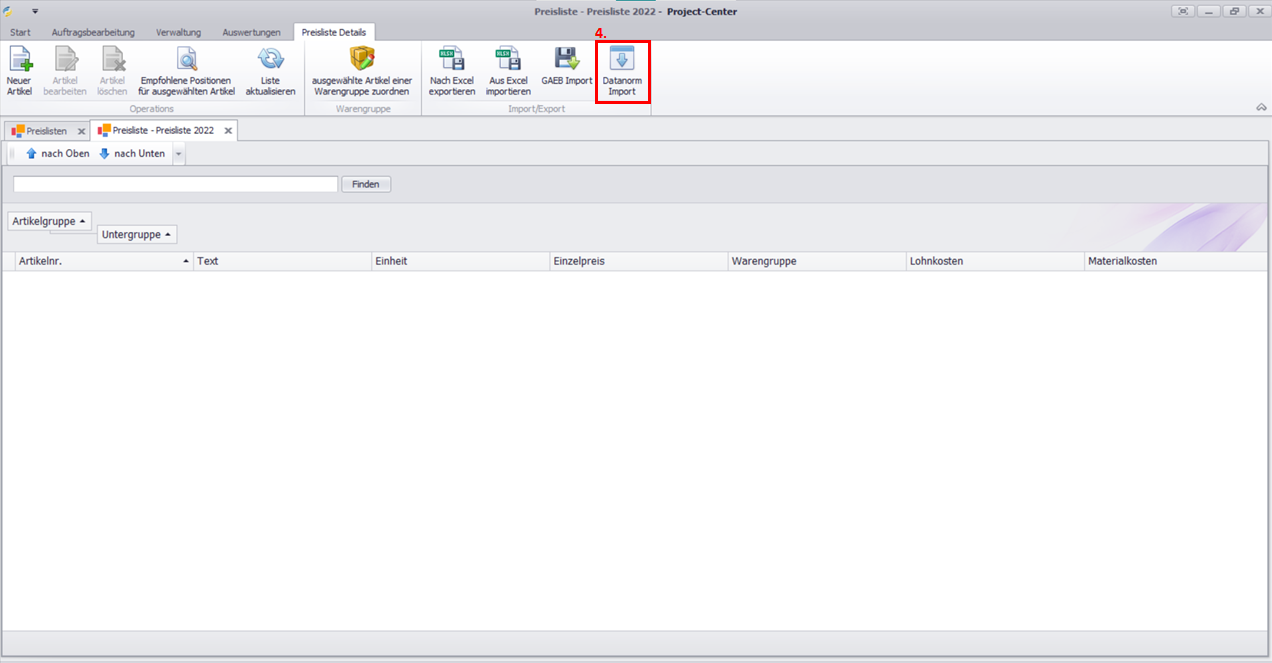Click the Artikelgruppe grouping button
Image resolution: width=1272 pixels, height=663 pixels.
[x=49, y=221]
